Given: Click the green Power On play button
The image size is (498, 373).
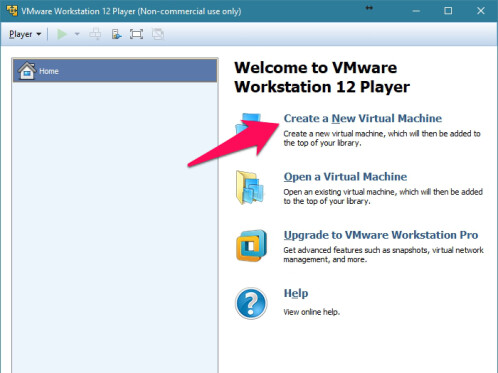Looking at the screenshot, I should pyautogui.click(x=62, y=34).
